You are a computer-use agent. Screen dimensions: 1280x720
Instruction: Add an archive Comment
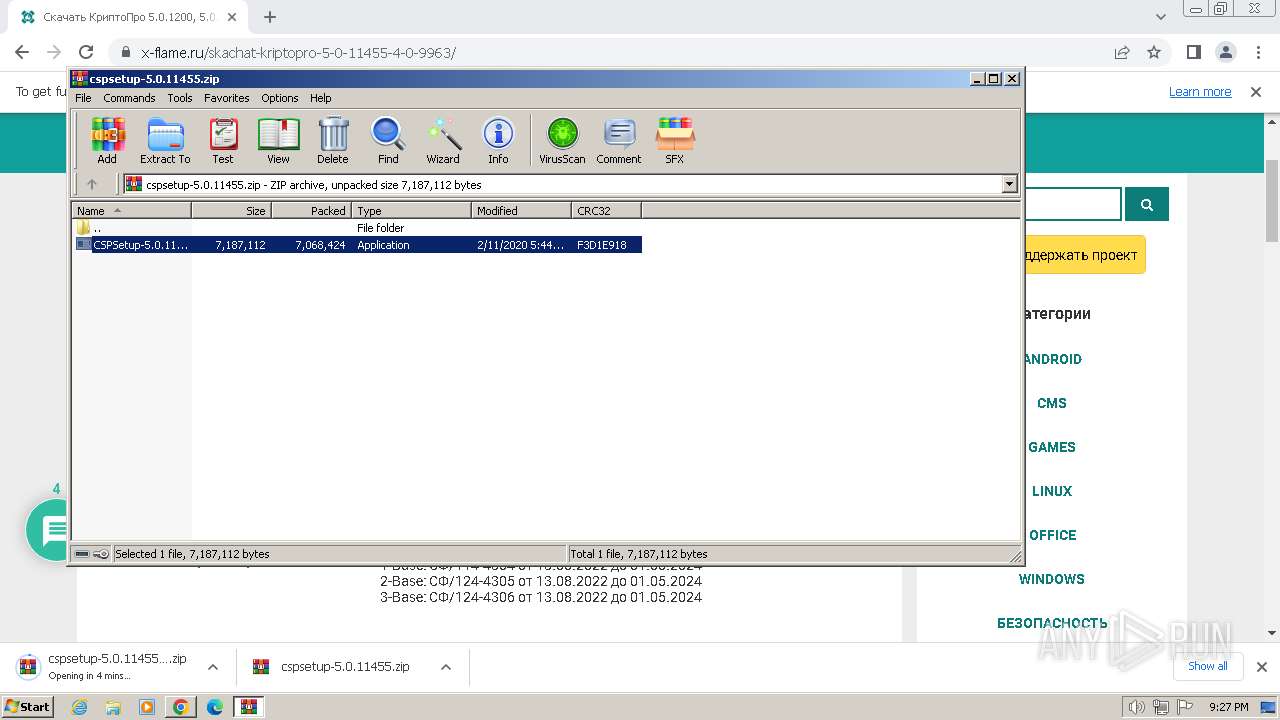(619, 141)
